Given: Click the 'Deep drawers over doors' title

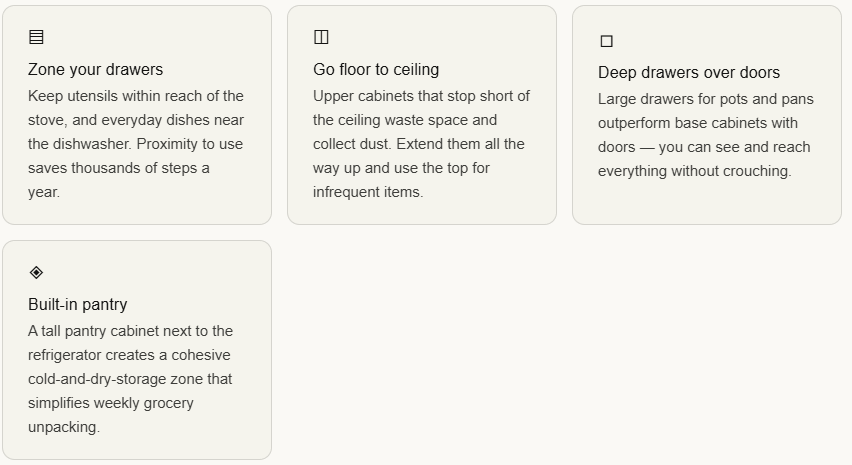Looking at the screenshot, I should pos(689,73).
